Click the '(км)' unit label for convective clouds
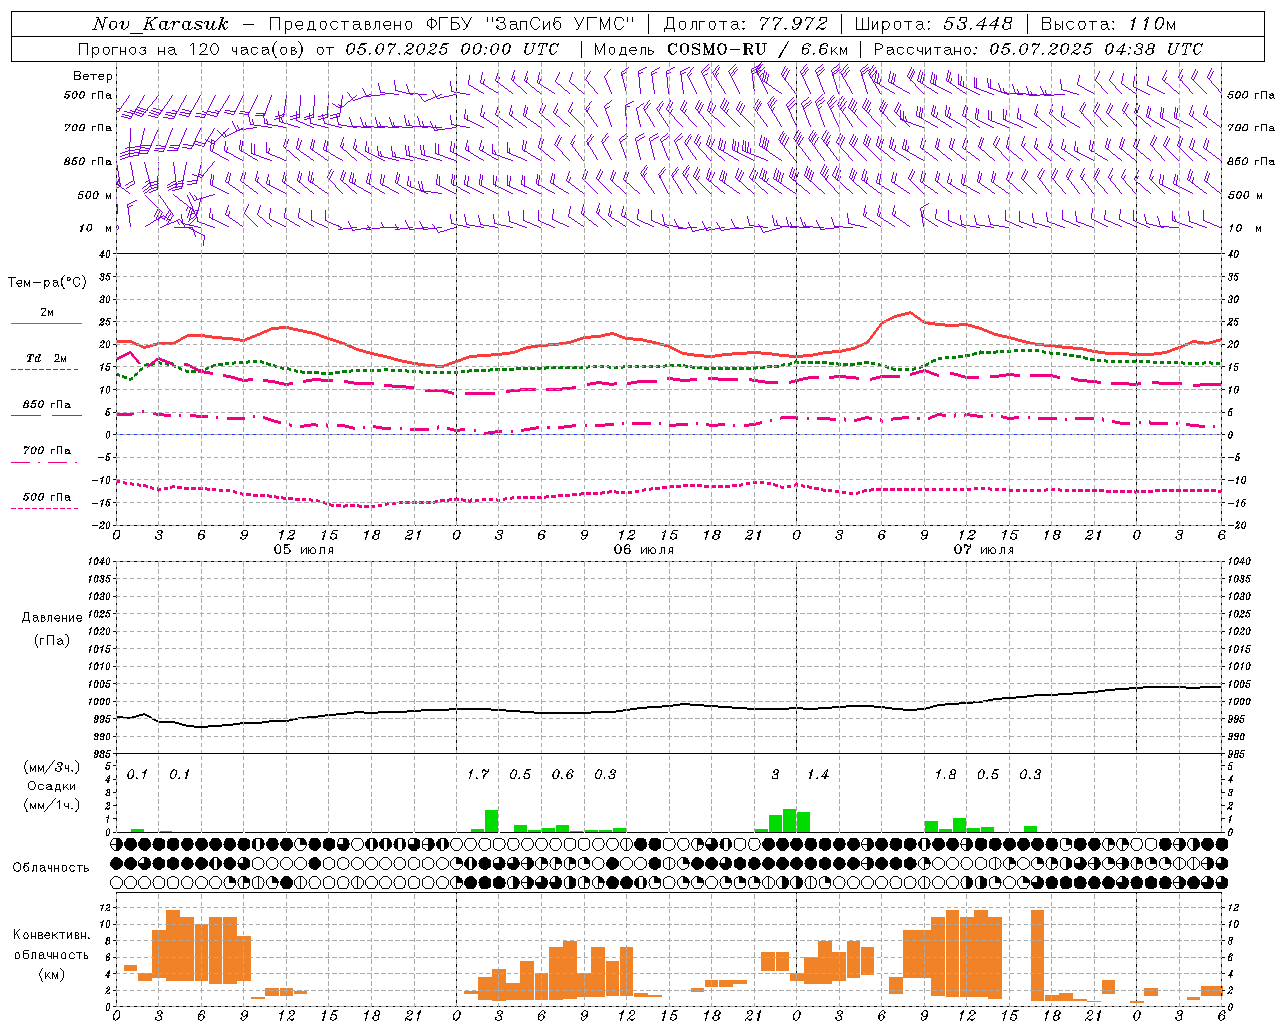Viewport: 1280px width, 1024px height. click(52, 974)
